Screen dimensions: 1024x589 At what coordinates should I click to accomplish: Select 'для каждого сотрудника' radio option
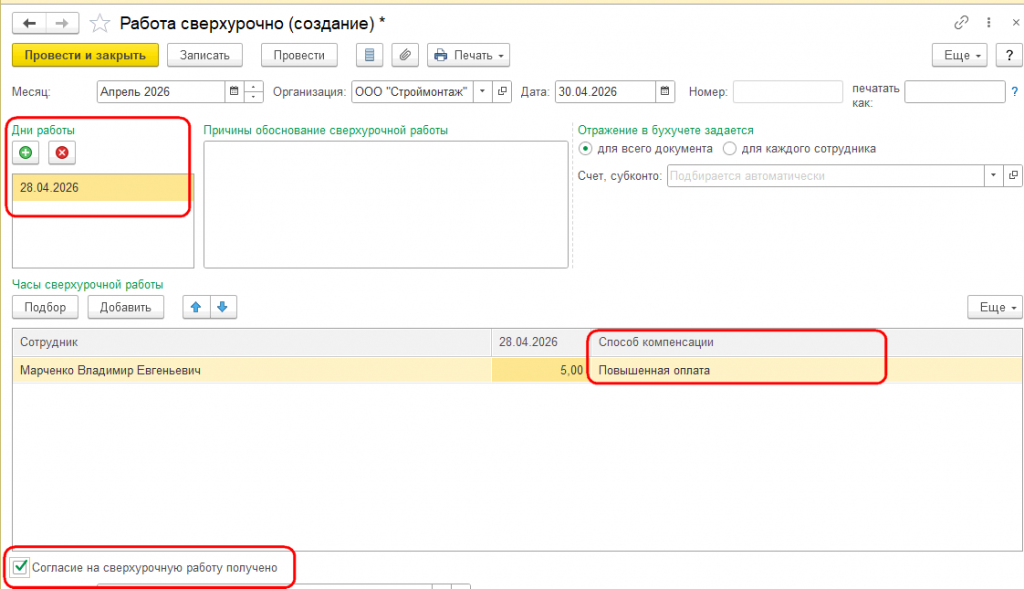click(729, 149)
